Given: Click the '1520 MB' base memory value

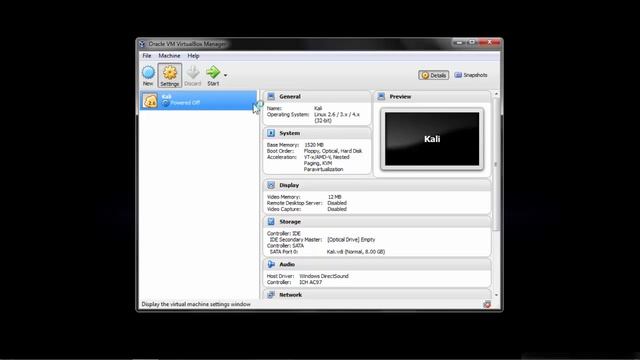Looking at the screenshot, I should 314,145.
